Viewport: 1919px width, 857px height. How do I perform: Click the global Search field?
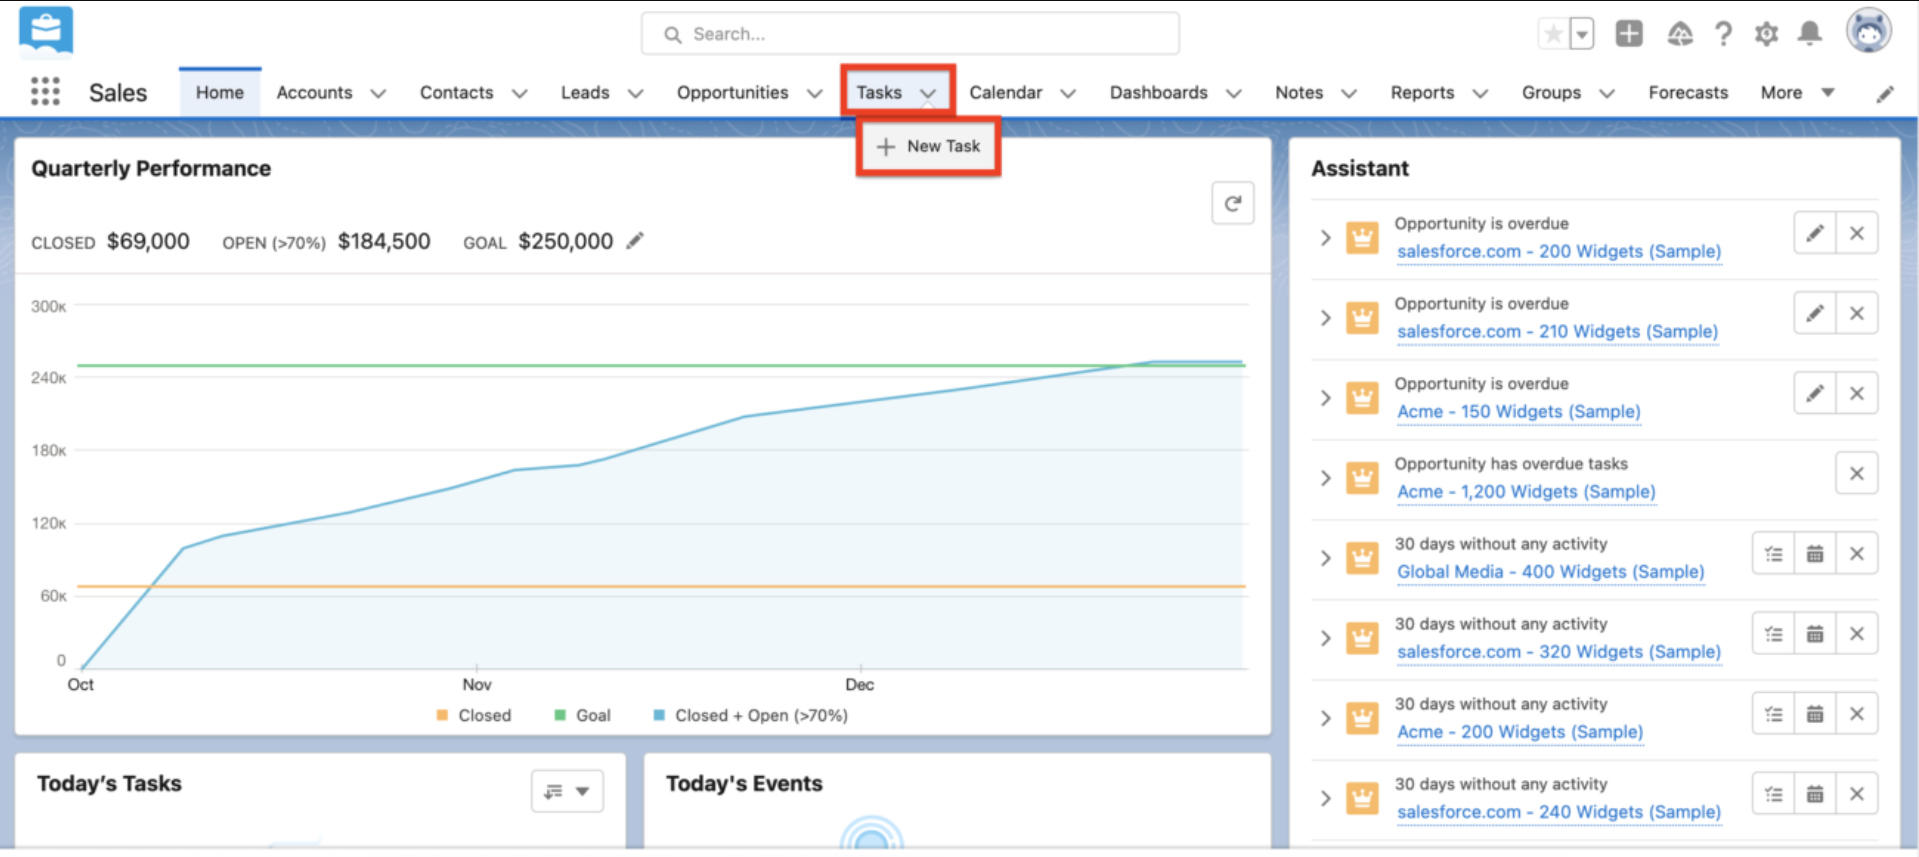tap(910, 34)
